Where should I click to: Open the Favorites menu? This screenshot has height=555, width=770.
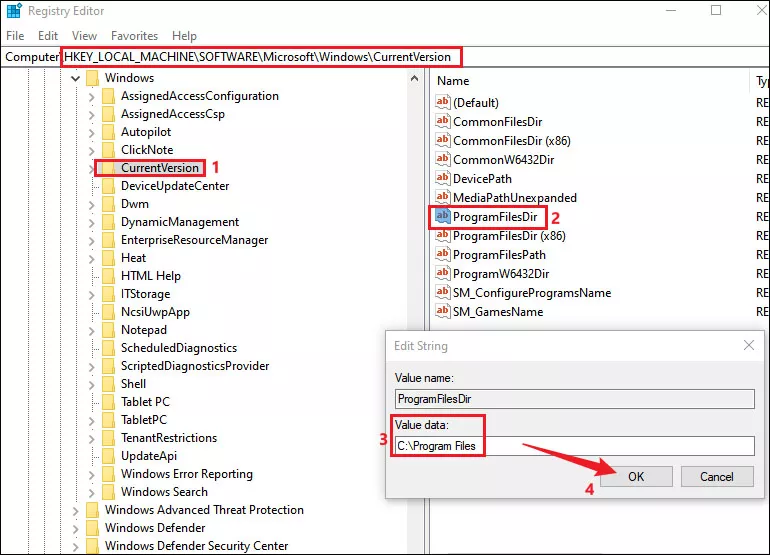tap(135, 36)
